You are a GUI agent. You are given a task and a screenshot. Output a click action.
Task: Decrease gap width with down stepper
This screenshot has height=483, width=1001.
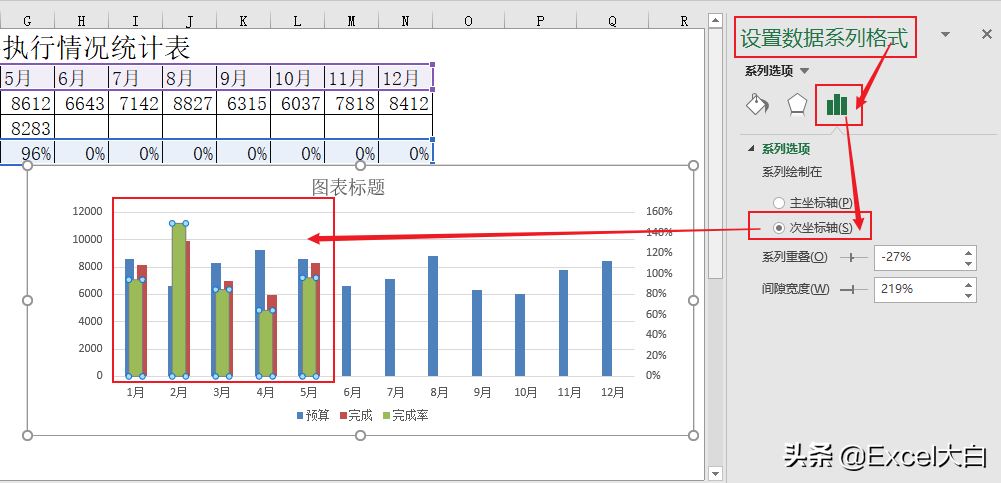969,295
